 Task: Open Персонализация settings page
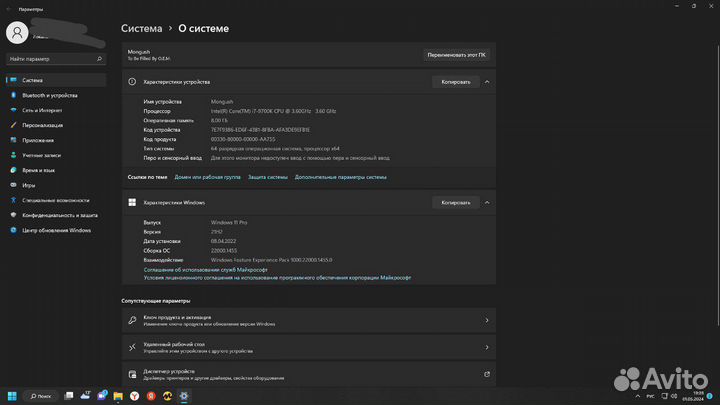56,125
